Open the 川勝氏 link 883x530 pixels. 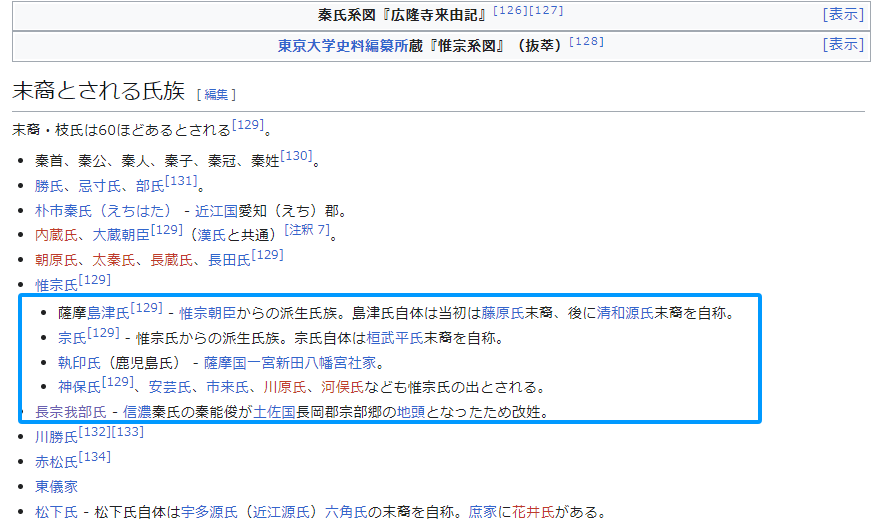tap(56, 437)
